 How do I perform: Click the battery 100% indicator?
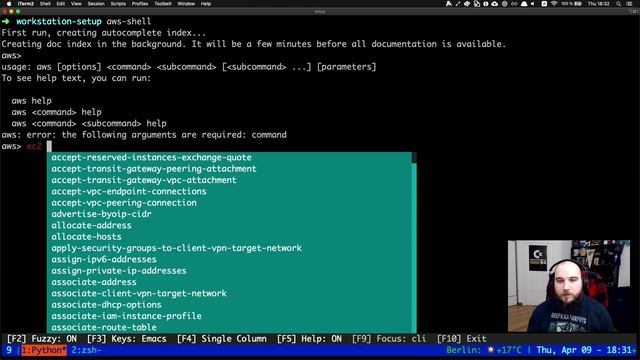(x=571, y=4)
